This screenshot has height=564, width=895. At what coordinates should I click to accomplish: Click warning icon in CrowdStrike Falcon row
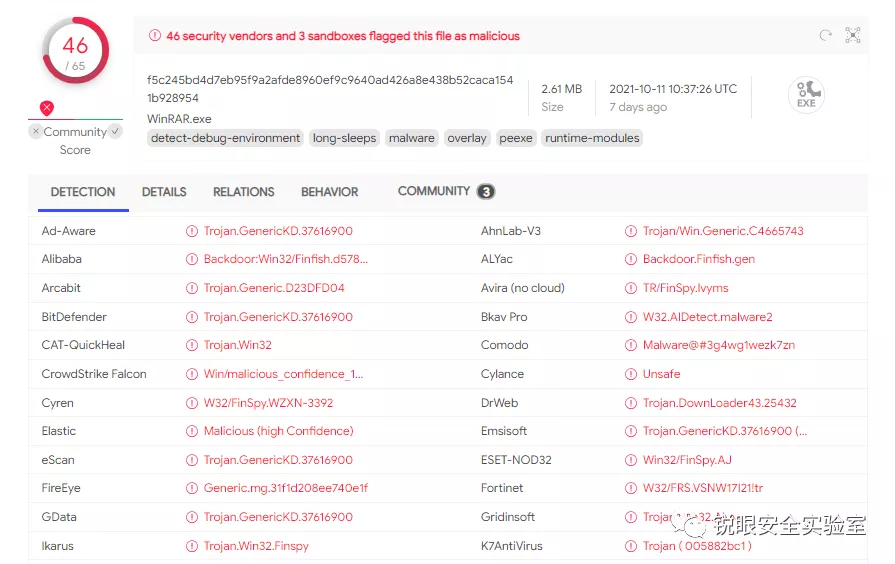click(x=192, y=374)
